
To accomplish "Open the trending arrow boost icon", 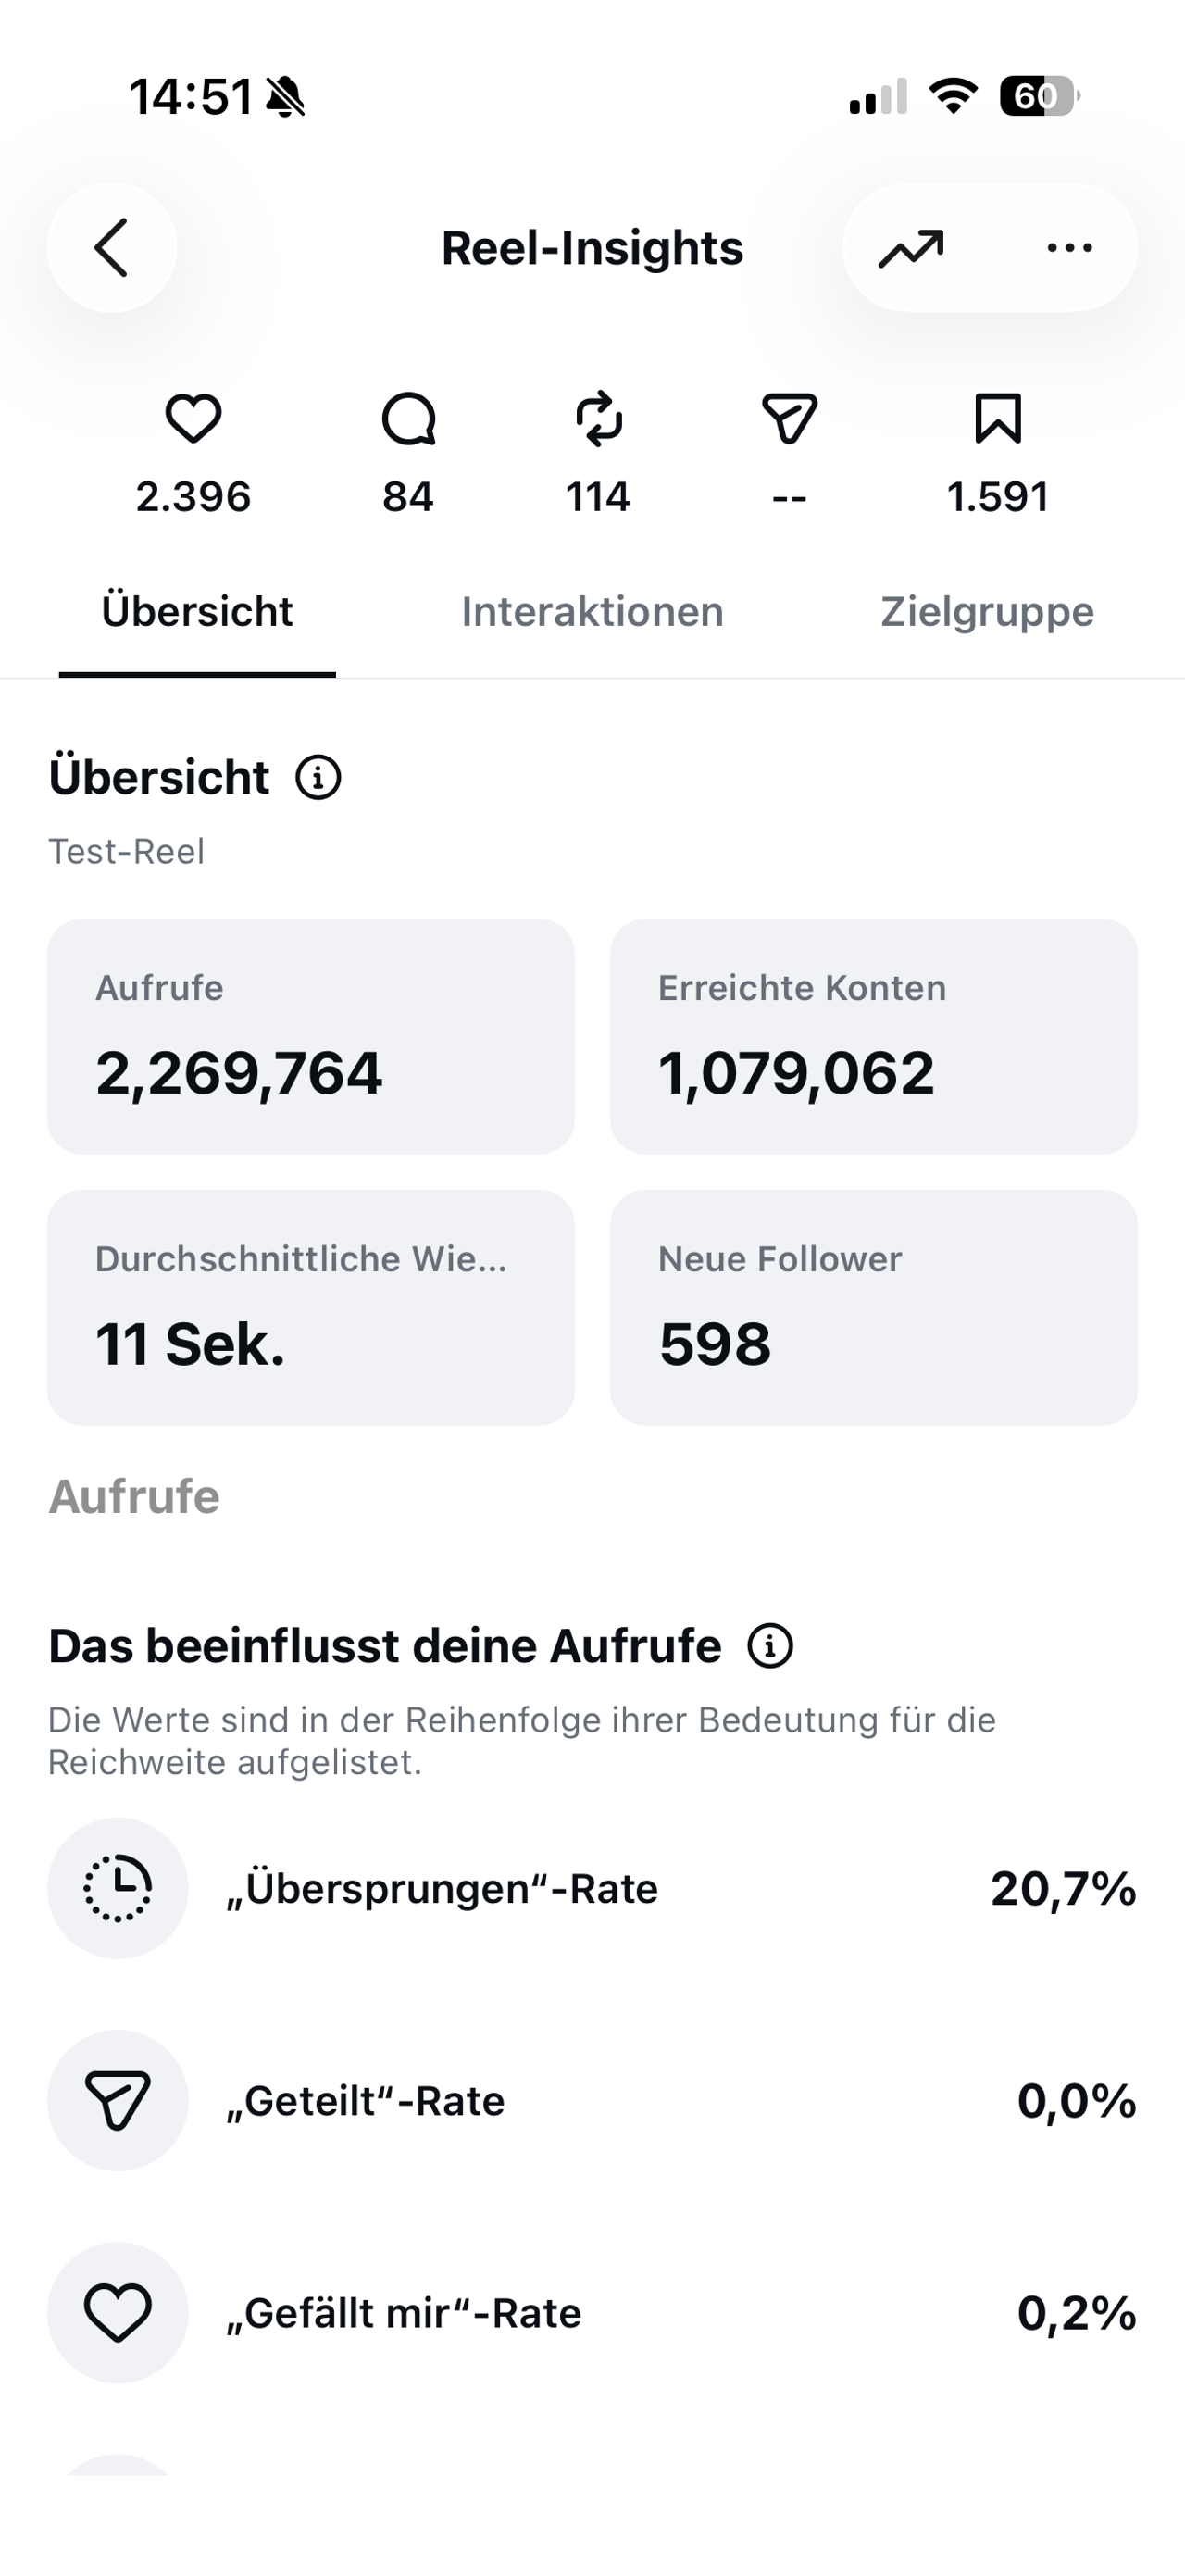I will pyautogui.click(x=911, y=249).
